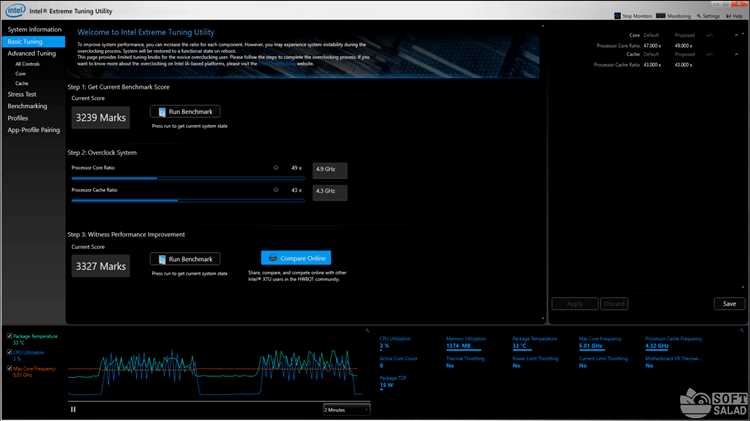This screenshot has height=421, width=750.
Task: Click wrench icon above the monitor tiles
Action: (x=742, y=331)
